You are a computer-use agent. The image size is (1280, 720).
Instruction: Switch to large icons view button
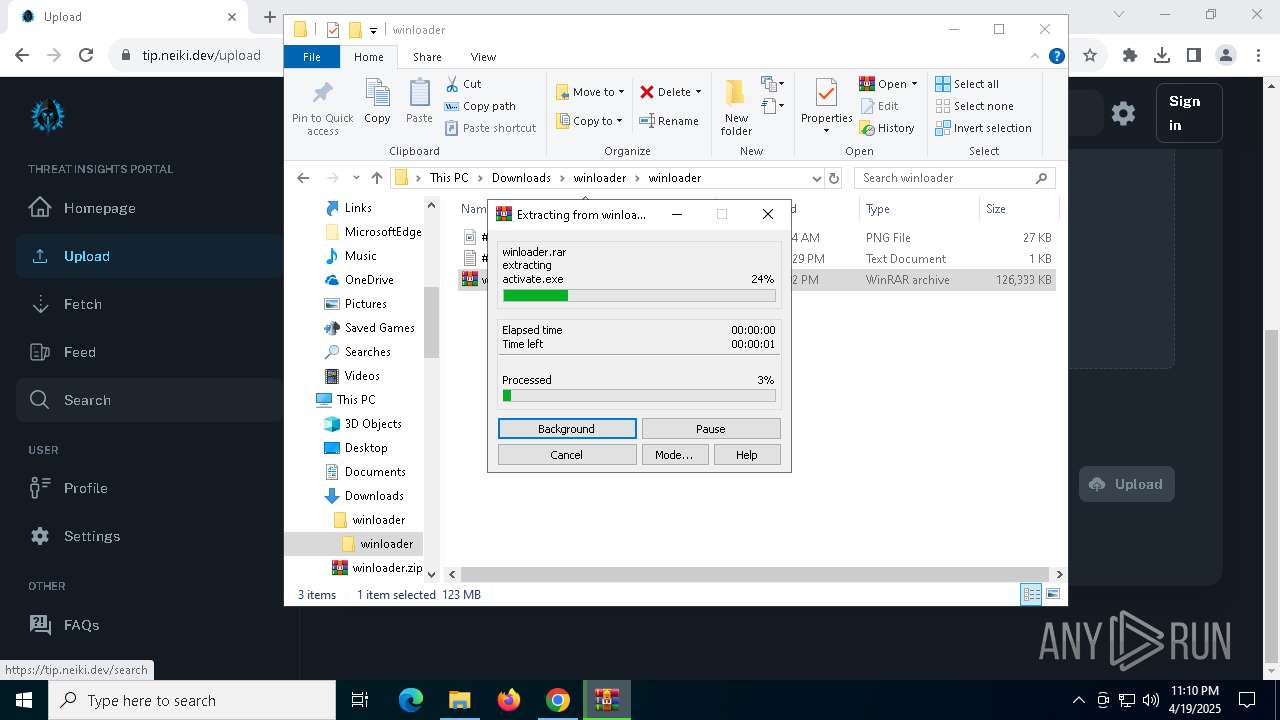(x=1052, y=594)
